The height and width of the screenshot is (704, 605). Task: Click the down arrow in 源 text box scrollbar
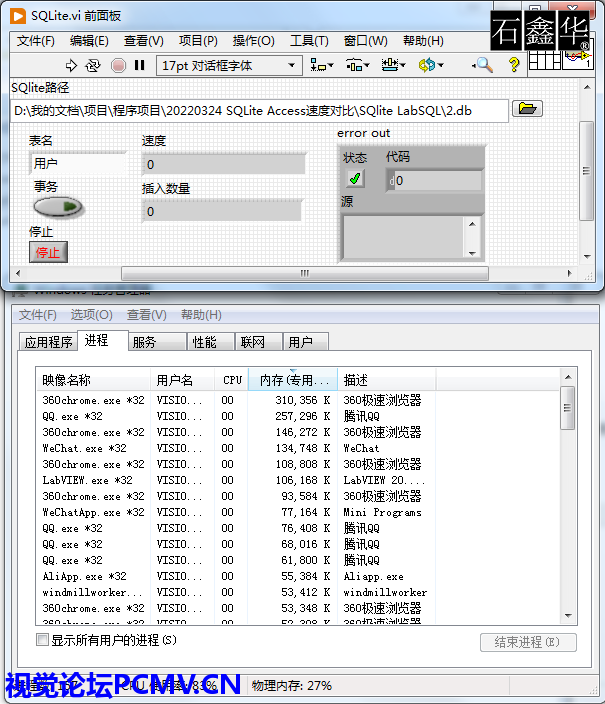[472, 253]
